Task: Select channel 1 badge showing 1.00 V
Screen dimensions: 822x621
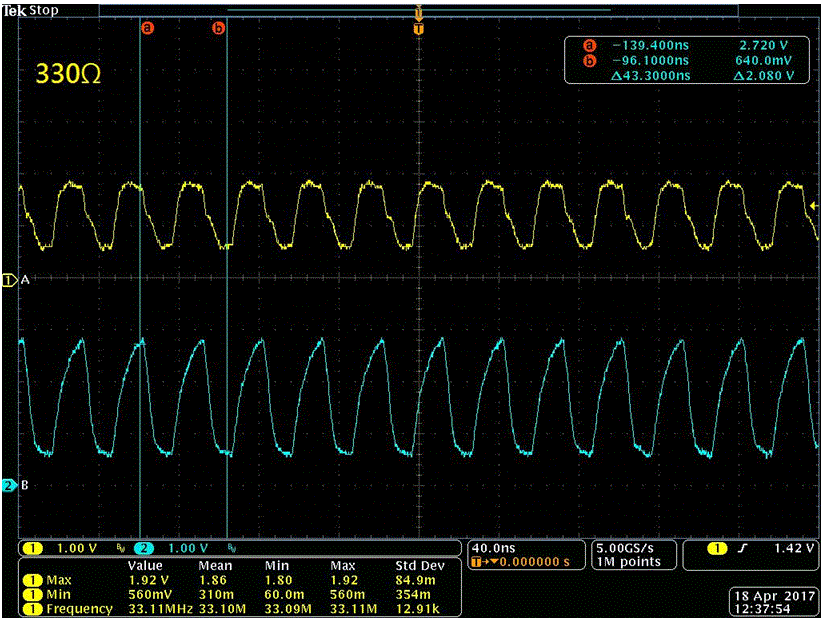Action: [33, 548]
